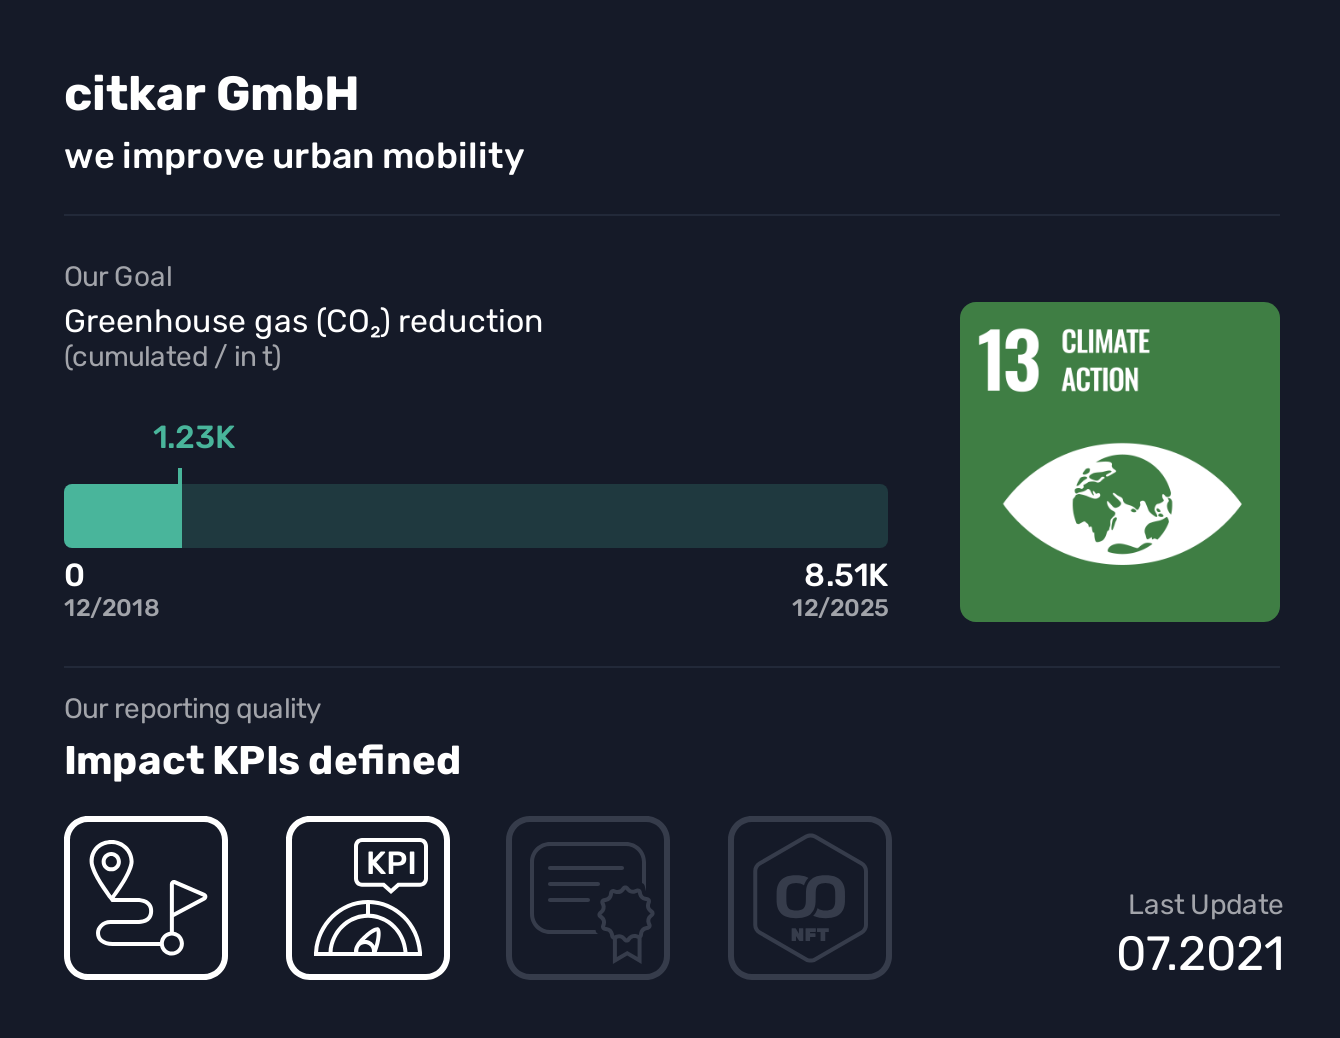1340x1038 pixels.
Task: Select the KPI gauge badge
Action: click(368, 897)
